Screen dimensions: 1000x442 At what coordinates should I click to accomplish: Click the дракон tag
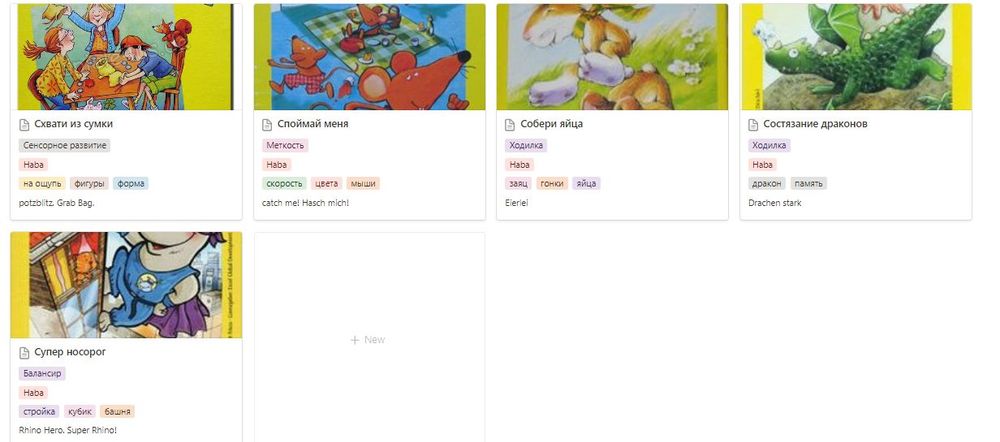coord(767,184)
